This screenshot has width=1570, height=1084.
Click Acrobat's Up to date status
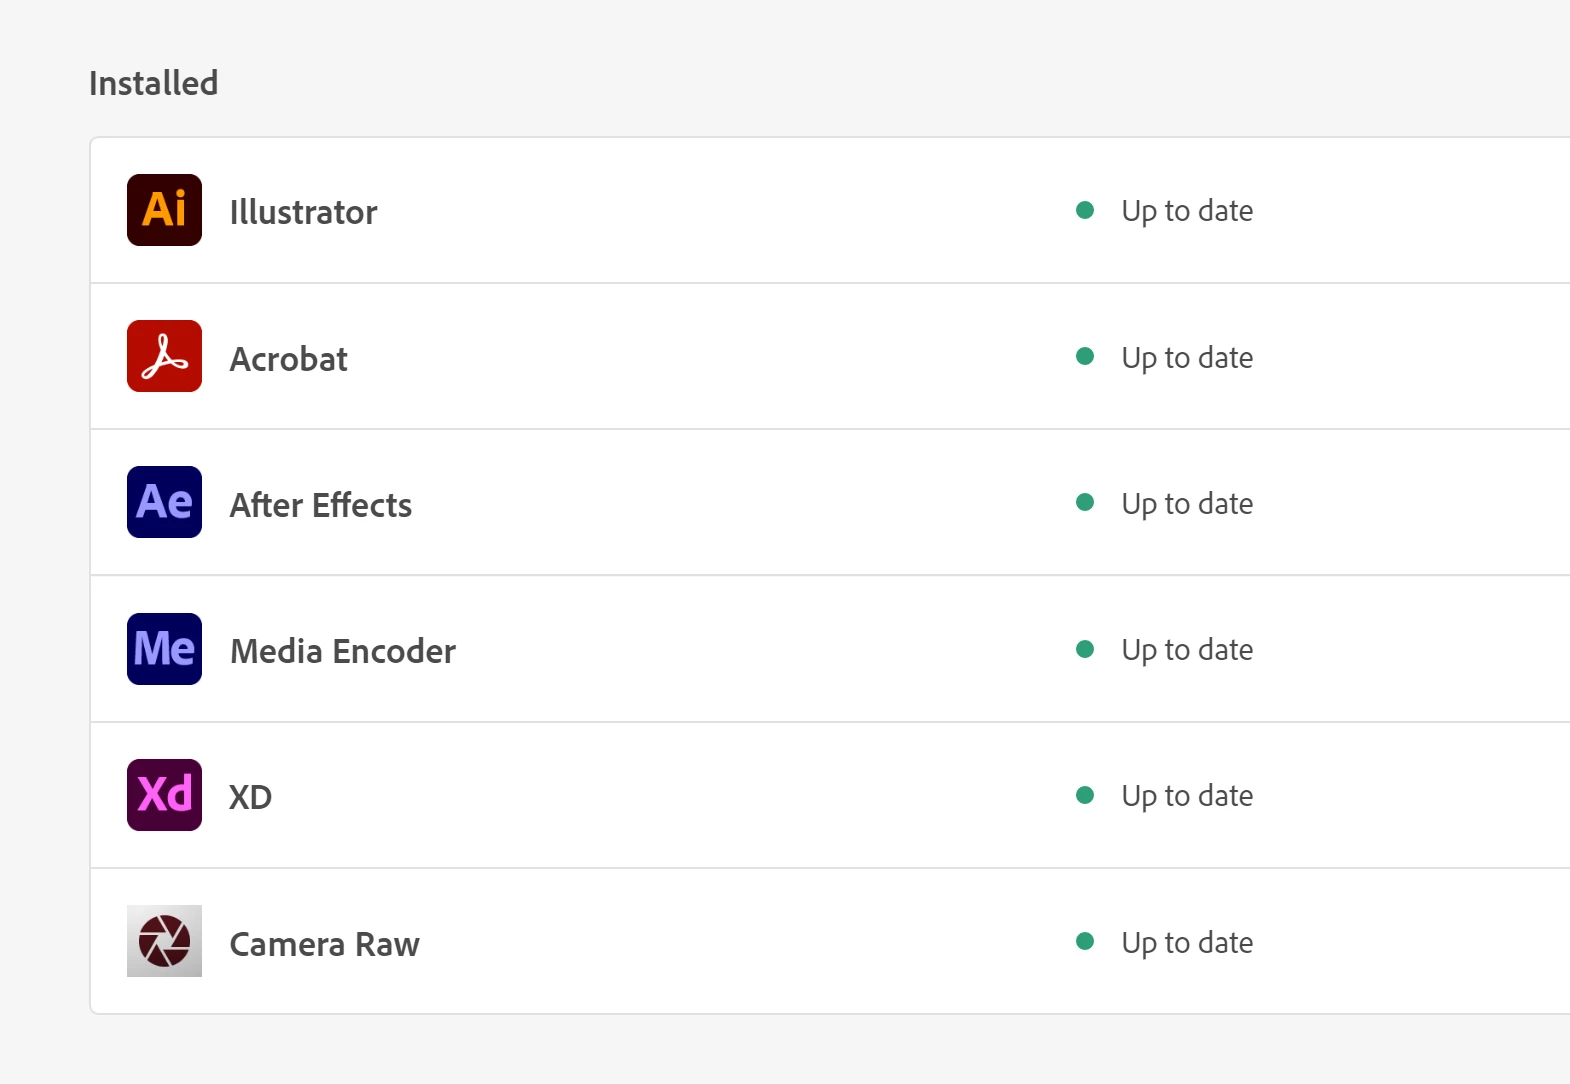pos(1187,358)
